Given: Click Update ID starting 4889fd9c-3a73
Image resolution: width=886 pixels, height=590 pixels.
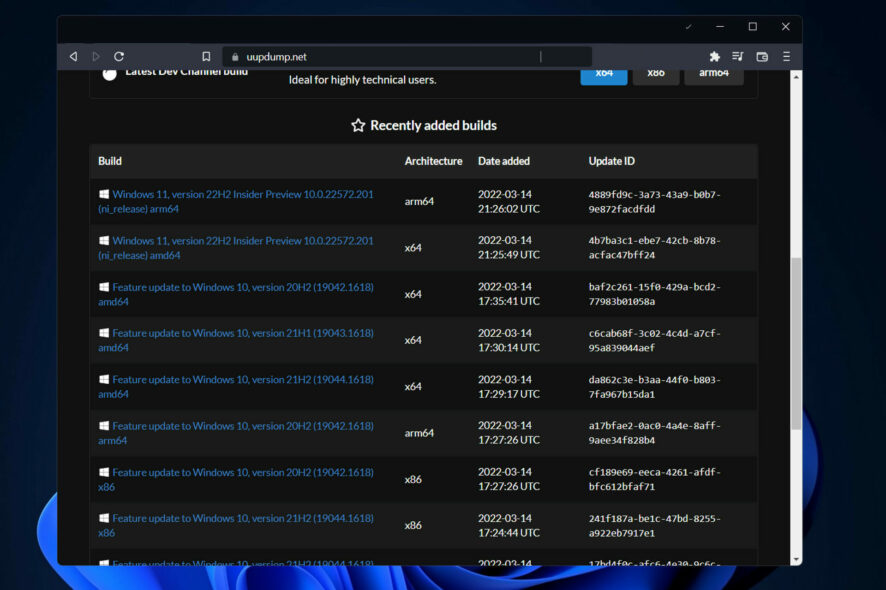Looking at the screenshot, I should [654, 202].
